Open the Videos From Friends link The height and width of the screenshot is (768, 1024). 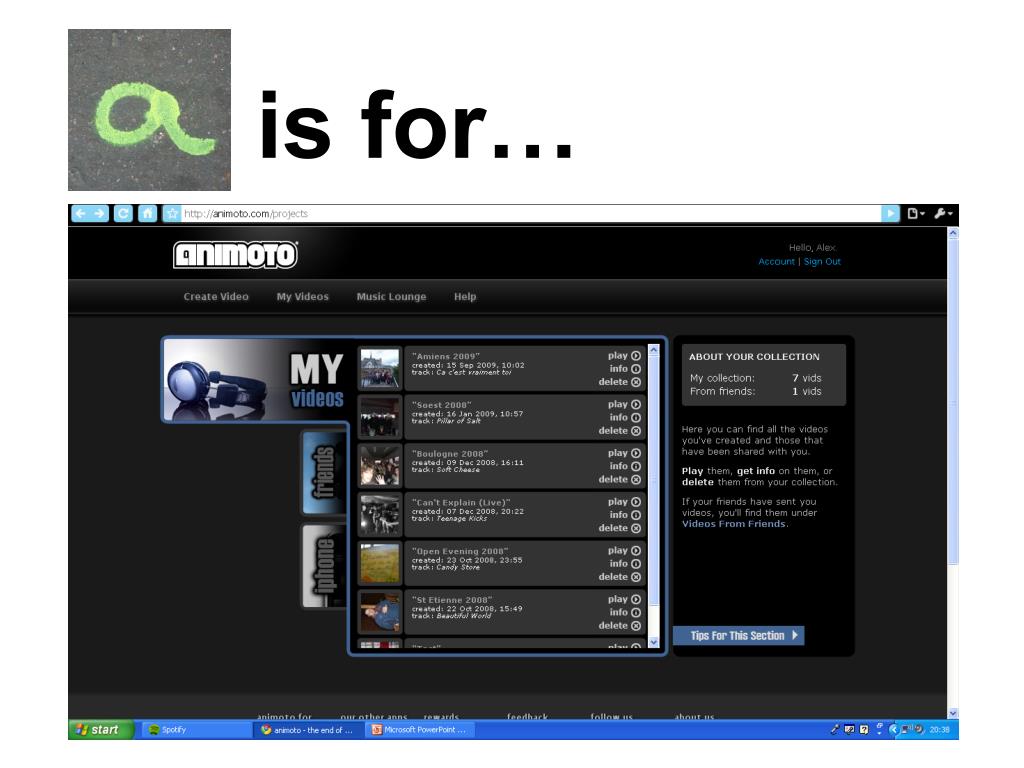[x=733, y=524]
